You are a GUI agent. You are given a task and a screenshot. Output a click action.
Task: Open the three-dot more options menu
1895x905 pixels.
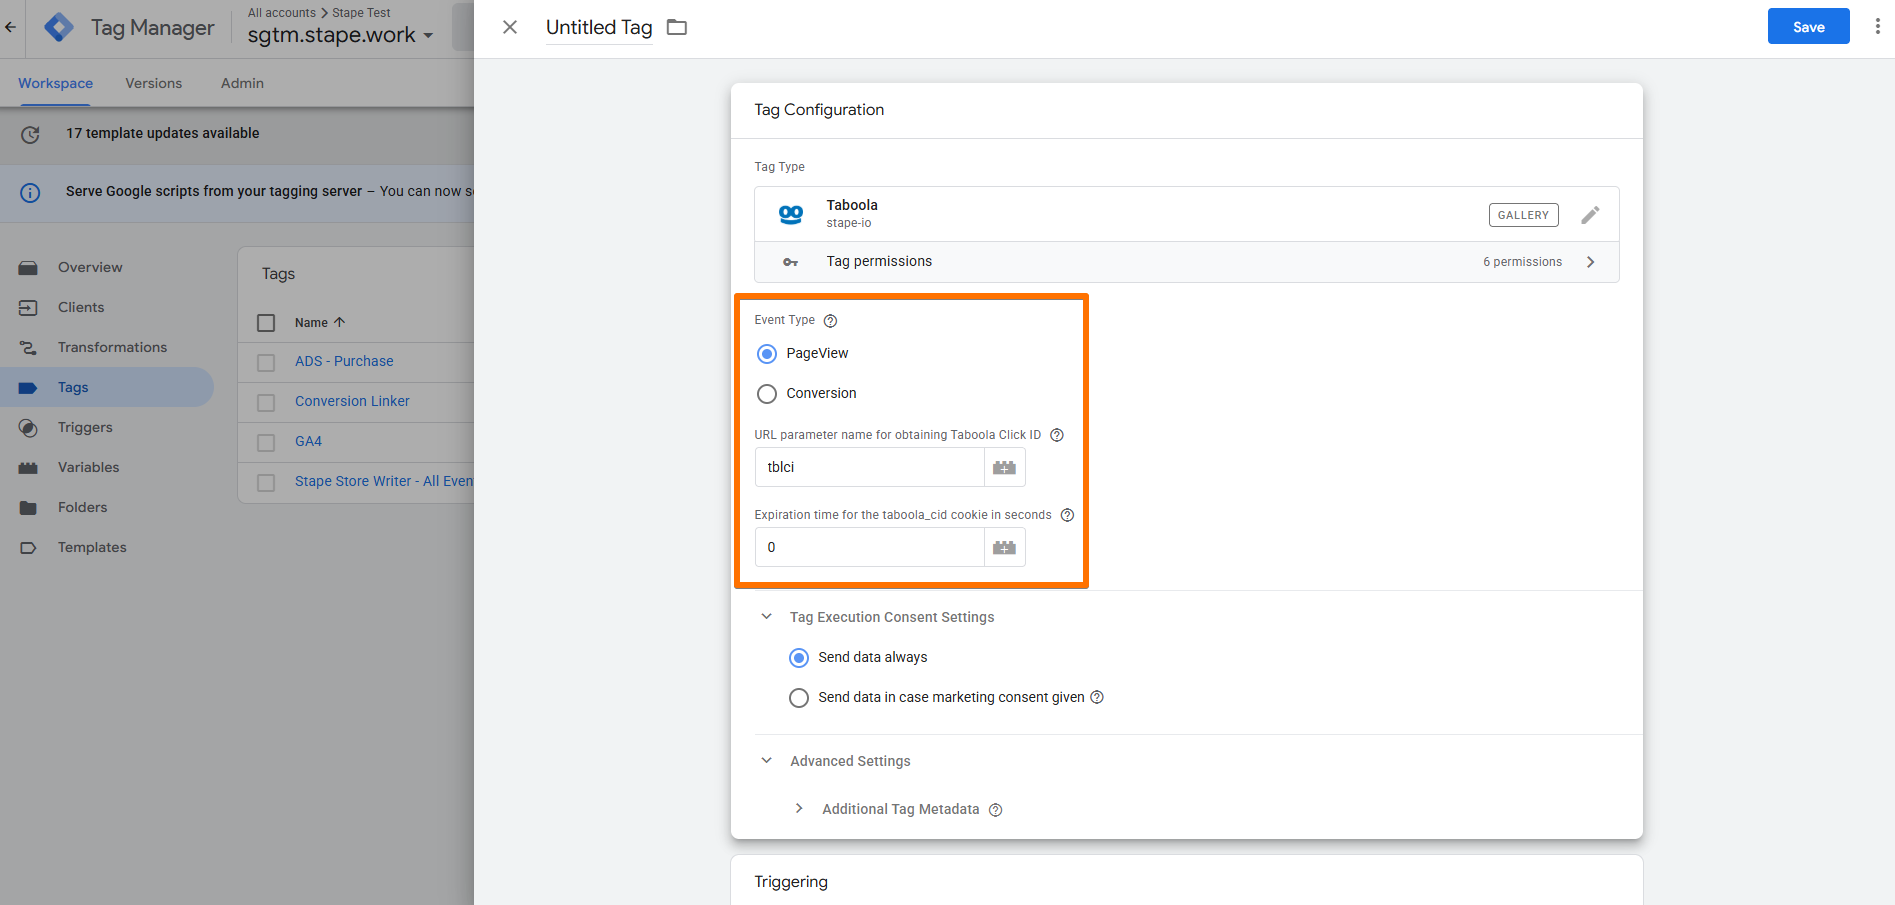click(1877, 26)
